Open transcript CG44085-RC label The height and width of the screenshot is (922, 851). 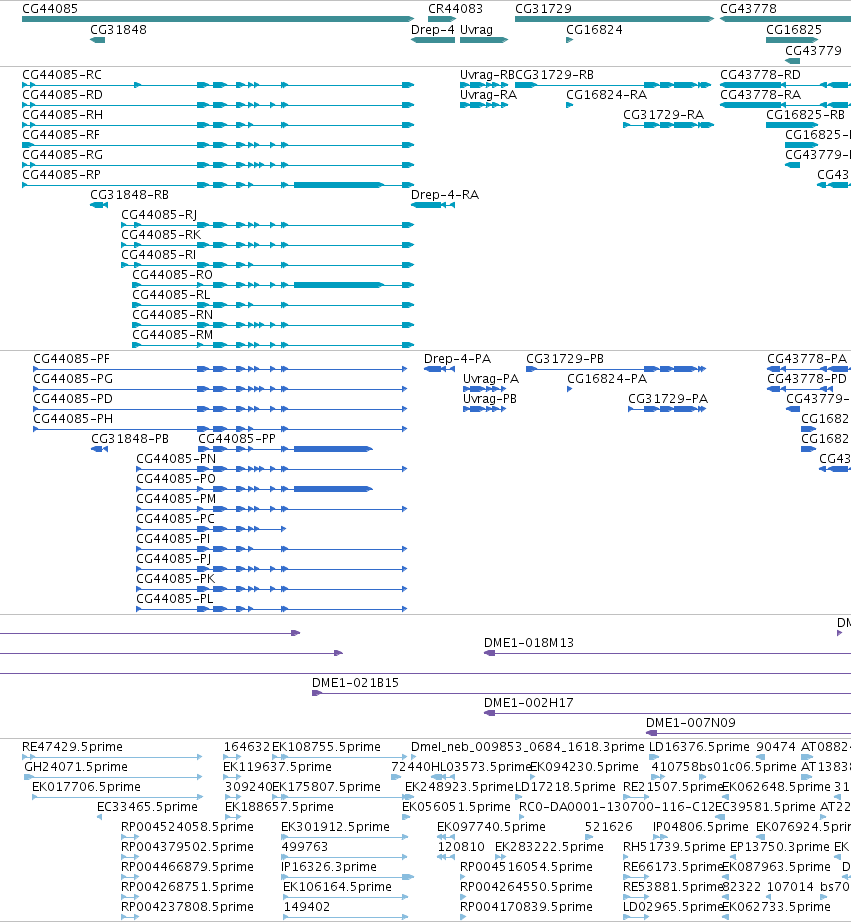62,75
